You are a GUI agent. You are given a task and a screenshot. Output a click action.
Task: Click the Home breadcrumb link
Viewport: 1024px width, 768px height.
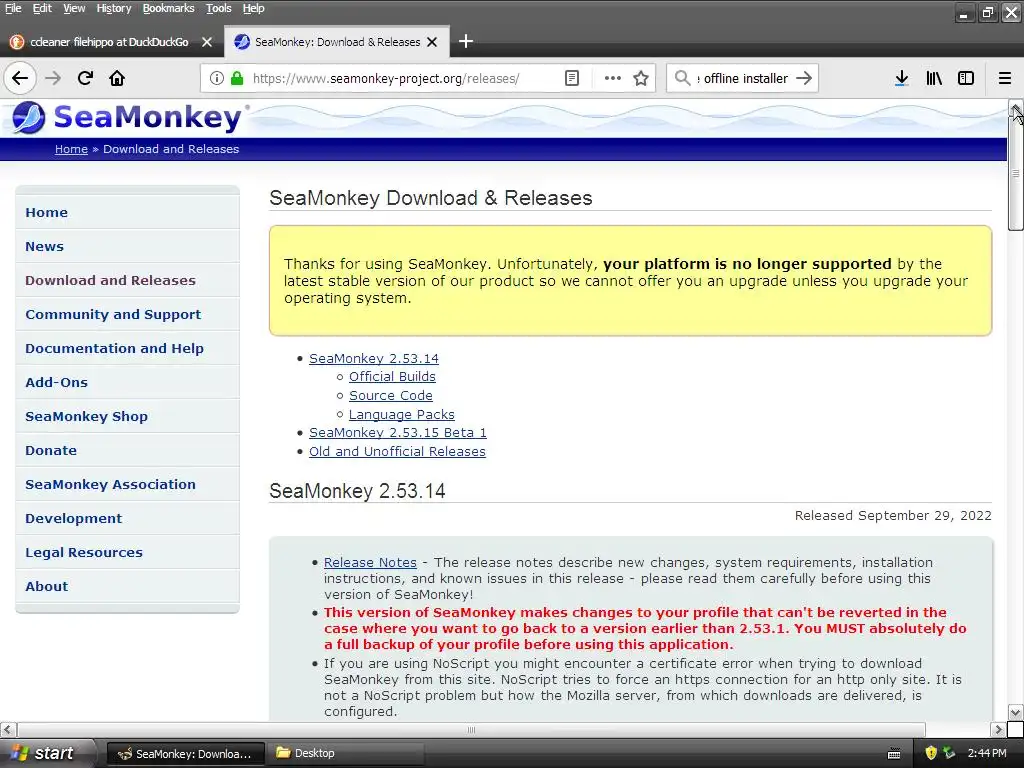71,149
